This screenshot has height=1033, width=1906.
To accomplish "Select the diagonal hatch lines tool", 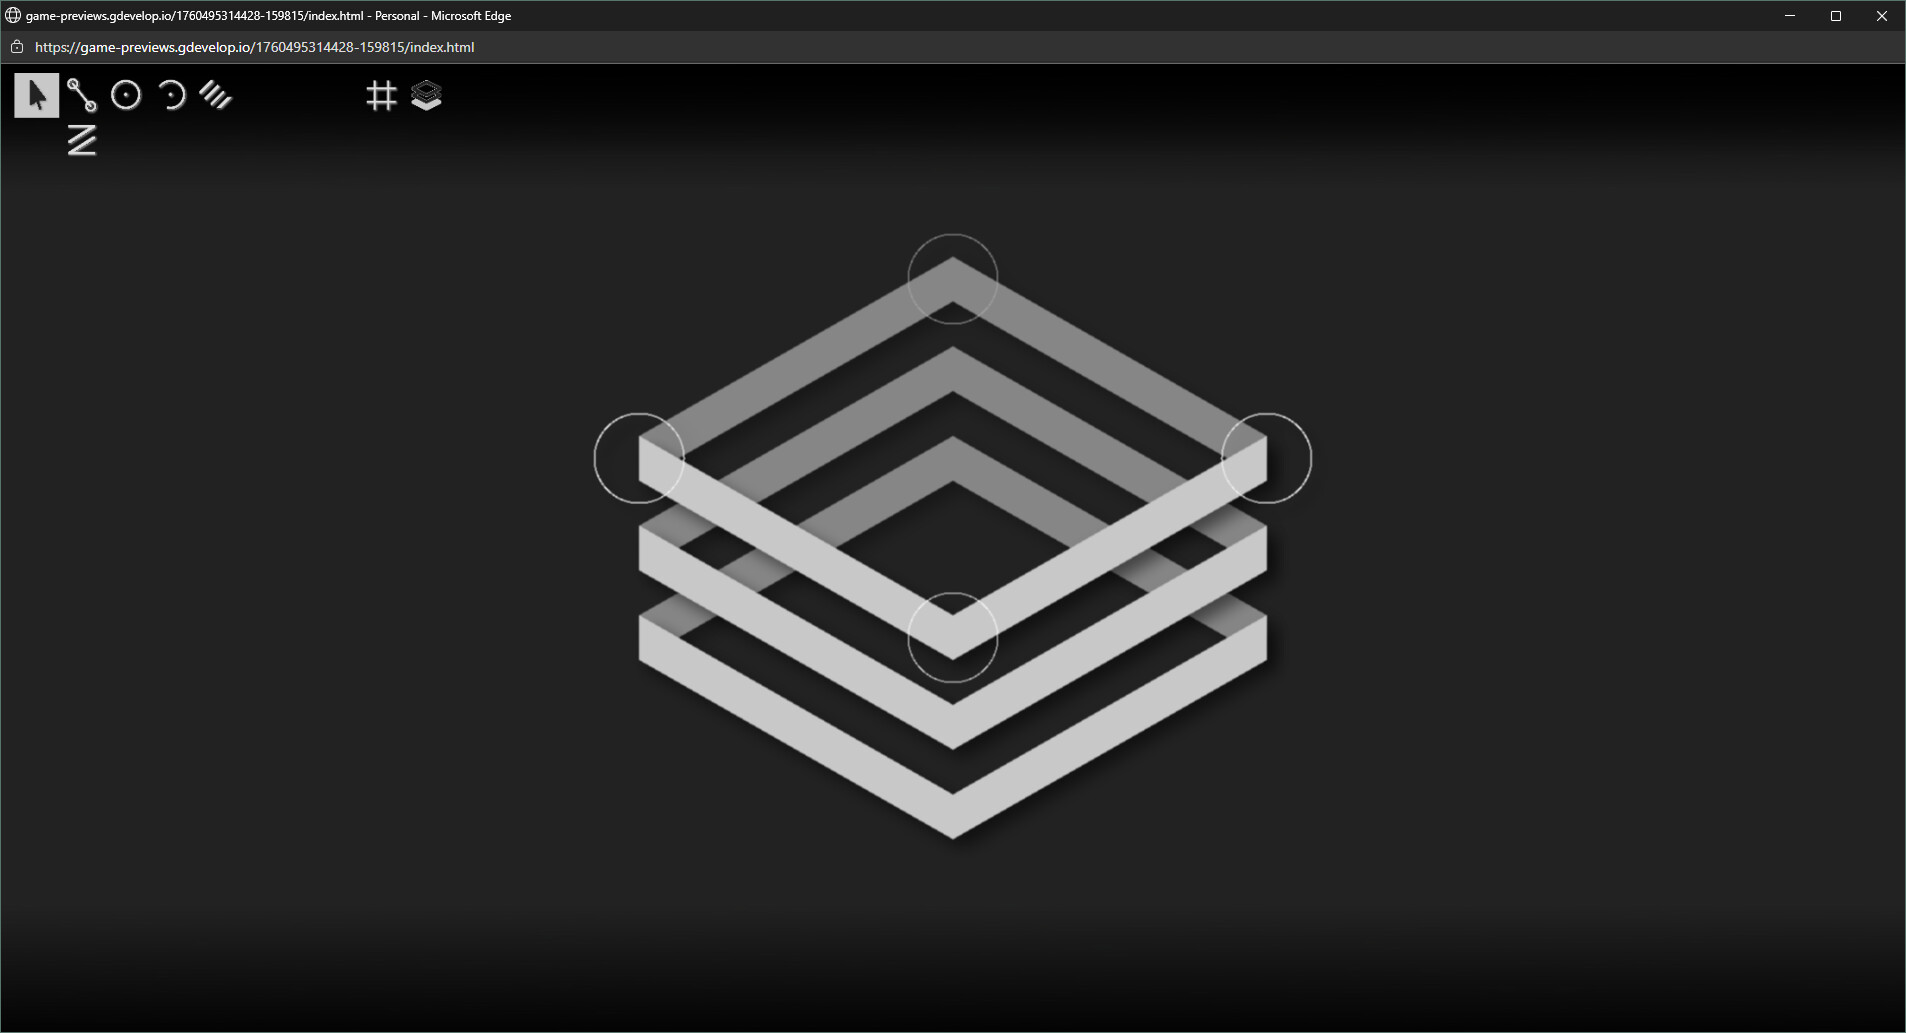I will pyautogui.click(x=216, y=96).
